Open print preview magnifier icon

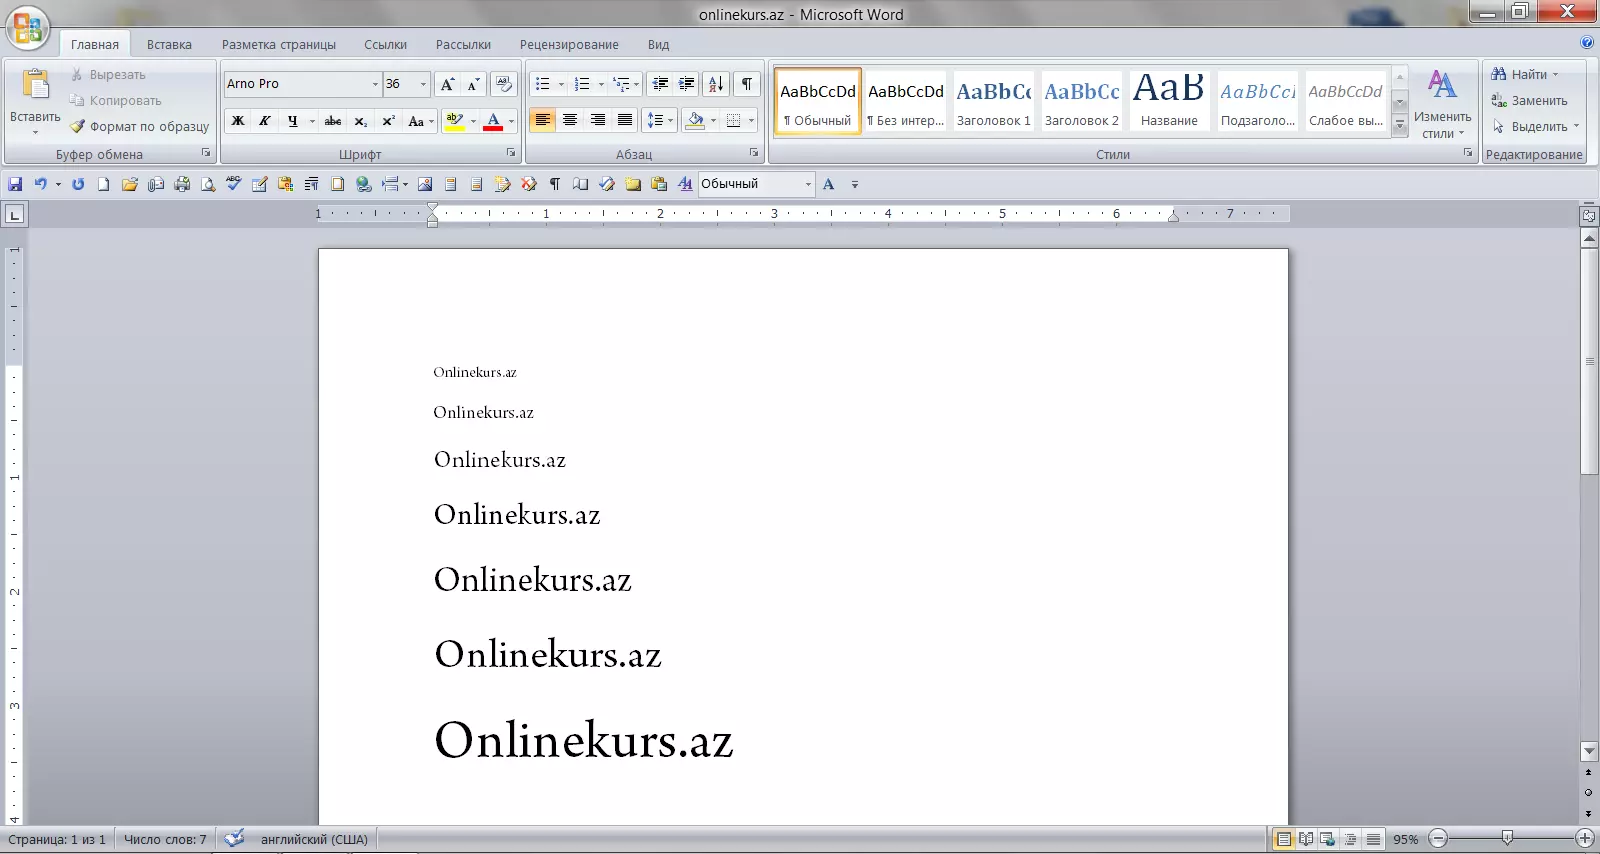208,184
